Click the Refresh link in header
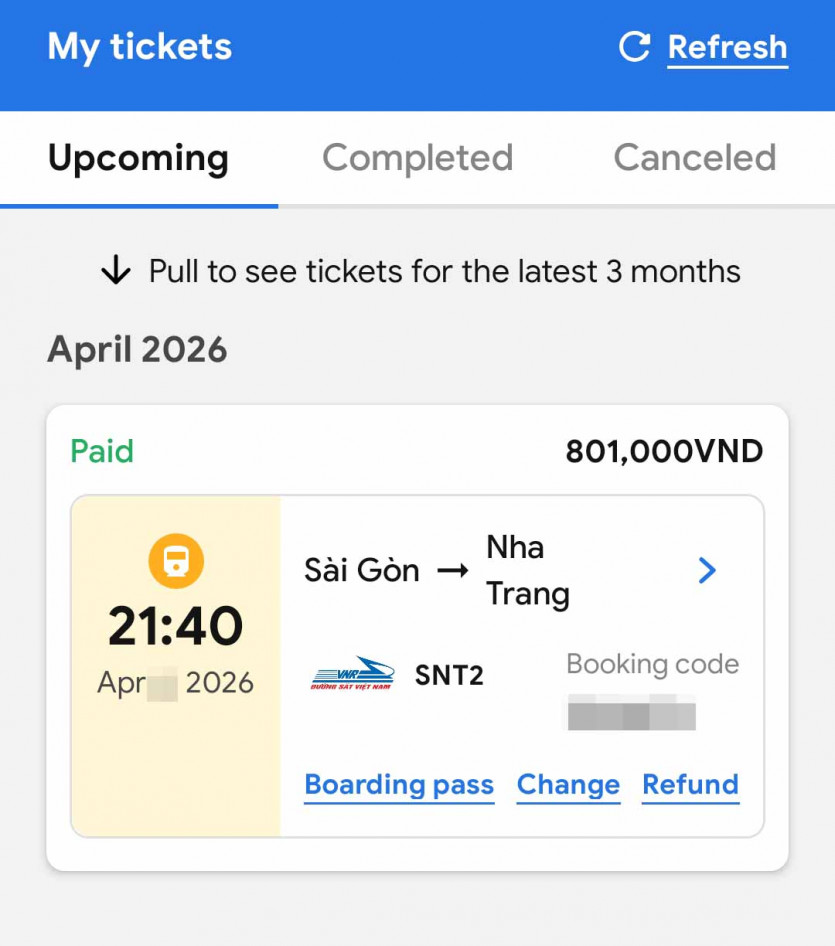 (x=727, y=47)
